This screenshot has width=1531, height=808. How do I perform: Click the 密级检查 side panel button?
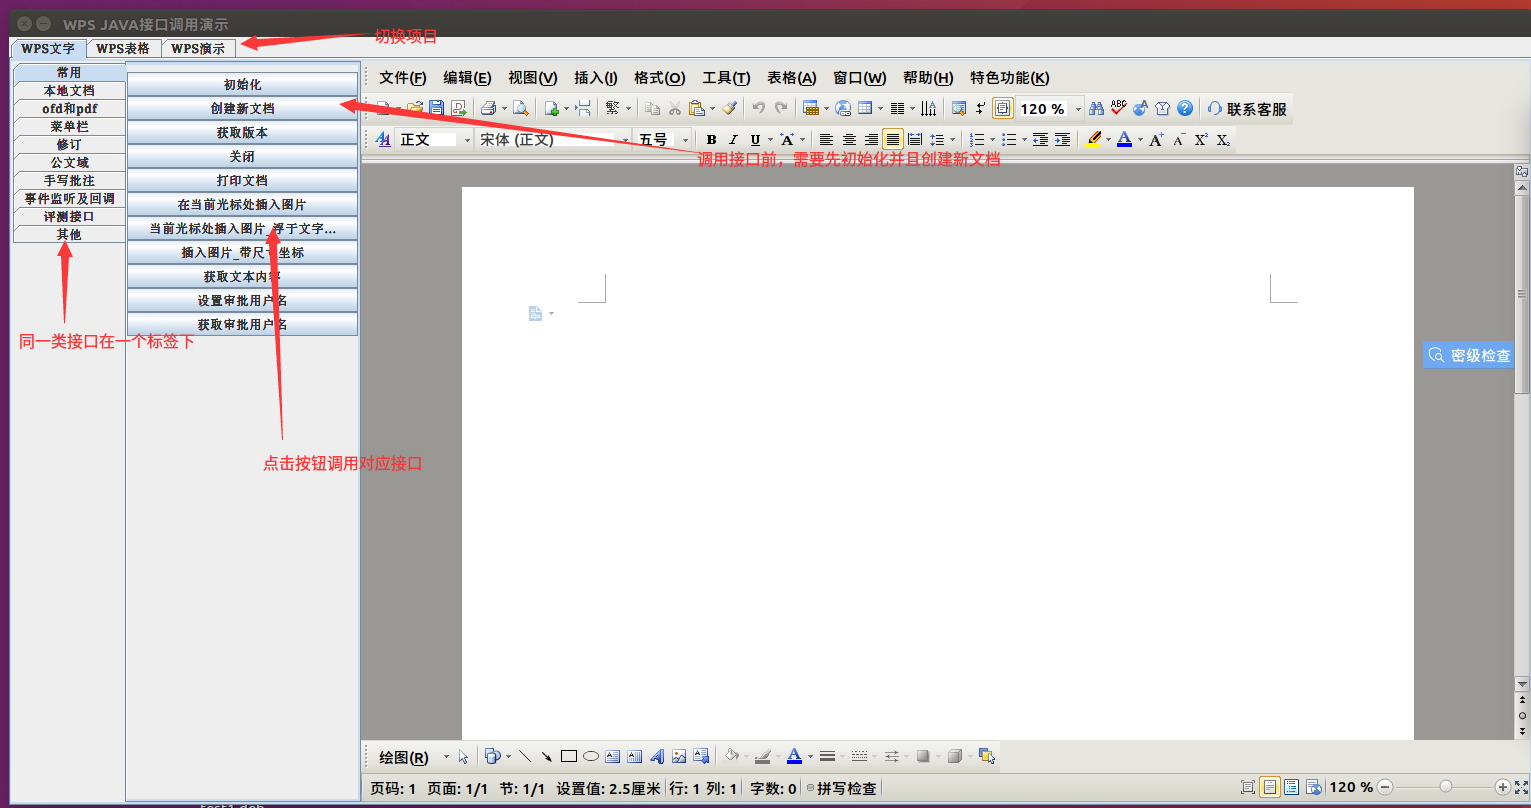click(1469, 355)
